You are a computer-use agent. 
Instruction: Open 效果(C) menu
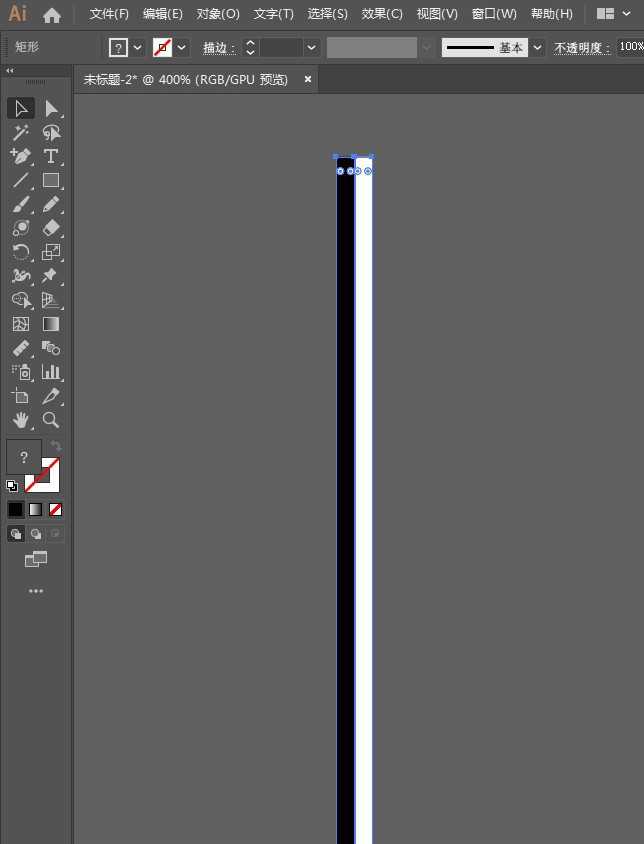pyautogui.click(x=382, y=14)
